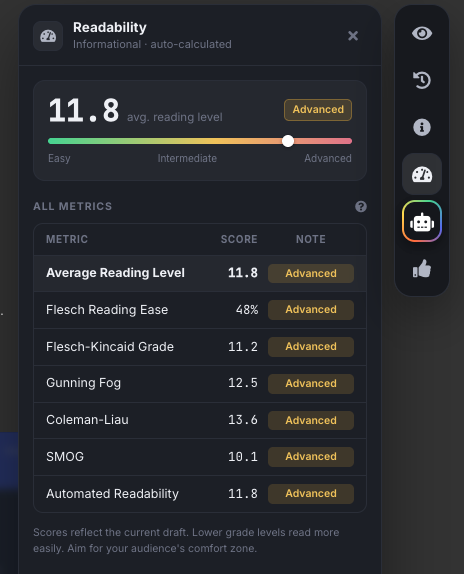The width and height of the screenshot is (464, 574).
Task: Click Advanced badge in Automated Readability row
Action: coord(311,494)
